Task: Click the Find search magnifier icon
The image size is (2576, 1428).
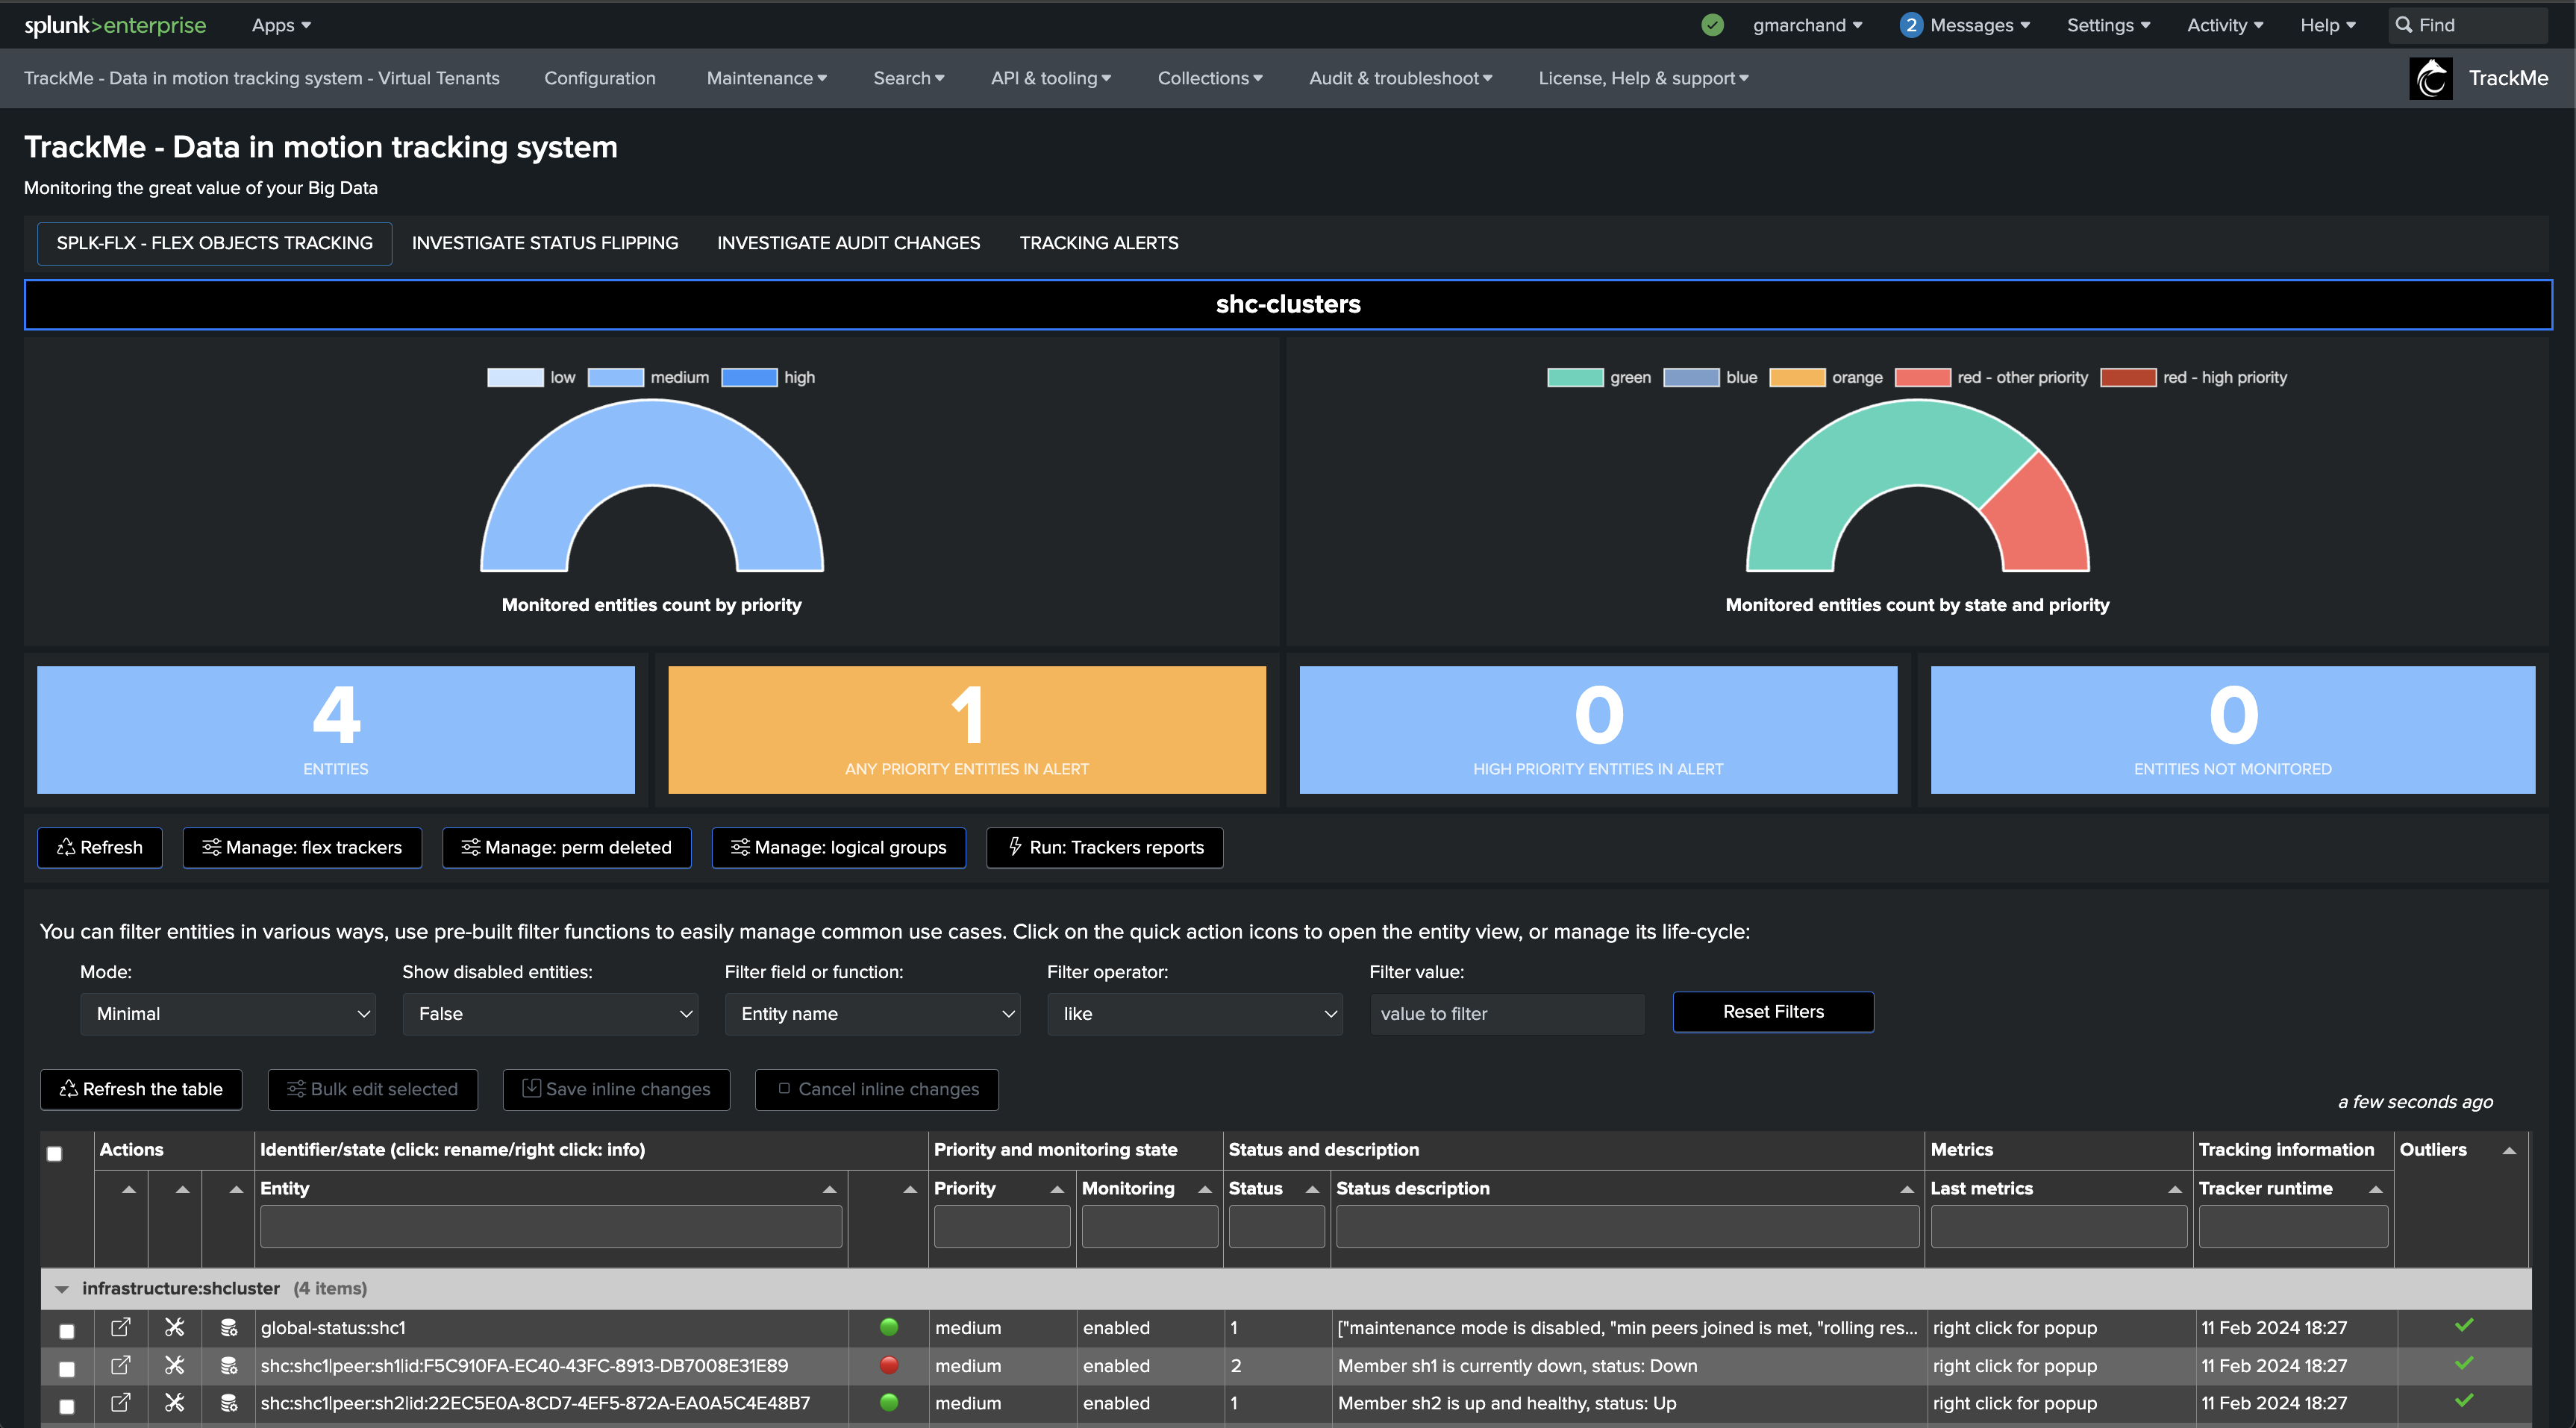Action: pyautogui.click(x=2404, y=25)
